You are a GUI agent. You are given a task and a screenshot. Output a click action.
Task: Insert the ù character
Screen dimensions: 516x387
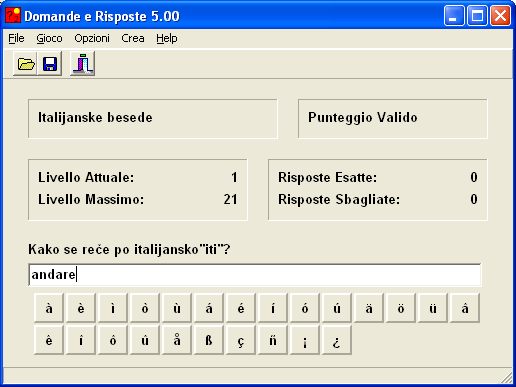click(177, 308)
